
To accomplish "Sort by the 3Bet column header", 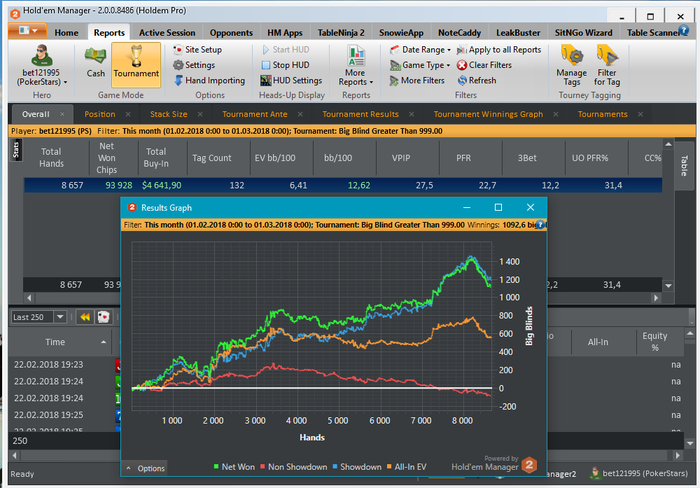I will point(527,158).
